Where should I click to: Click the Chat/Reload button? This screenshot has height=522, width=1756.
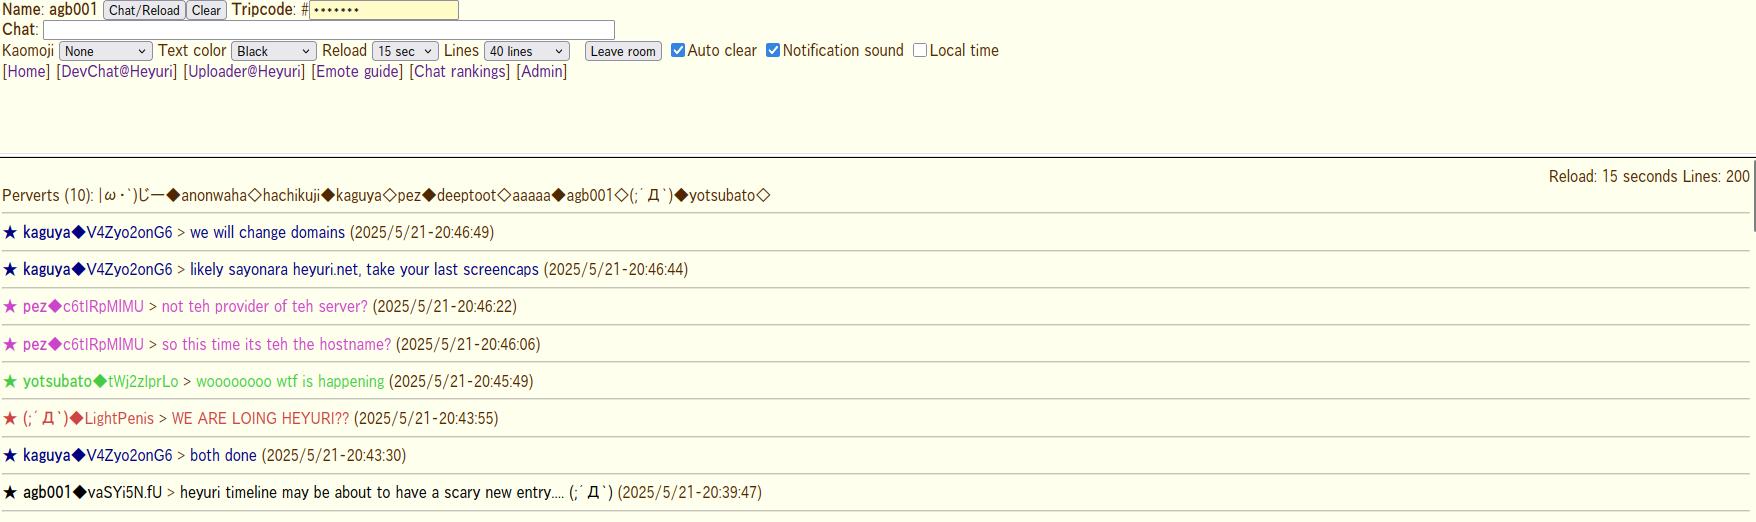[x=144, y=10]
